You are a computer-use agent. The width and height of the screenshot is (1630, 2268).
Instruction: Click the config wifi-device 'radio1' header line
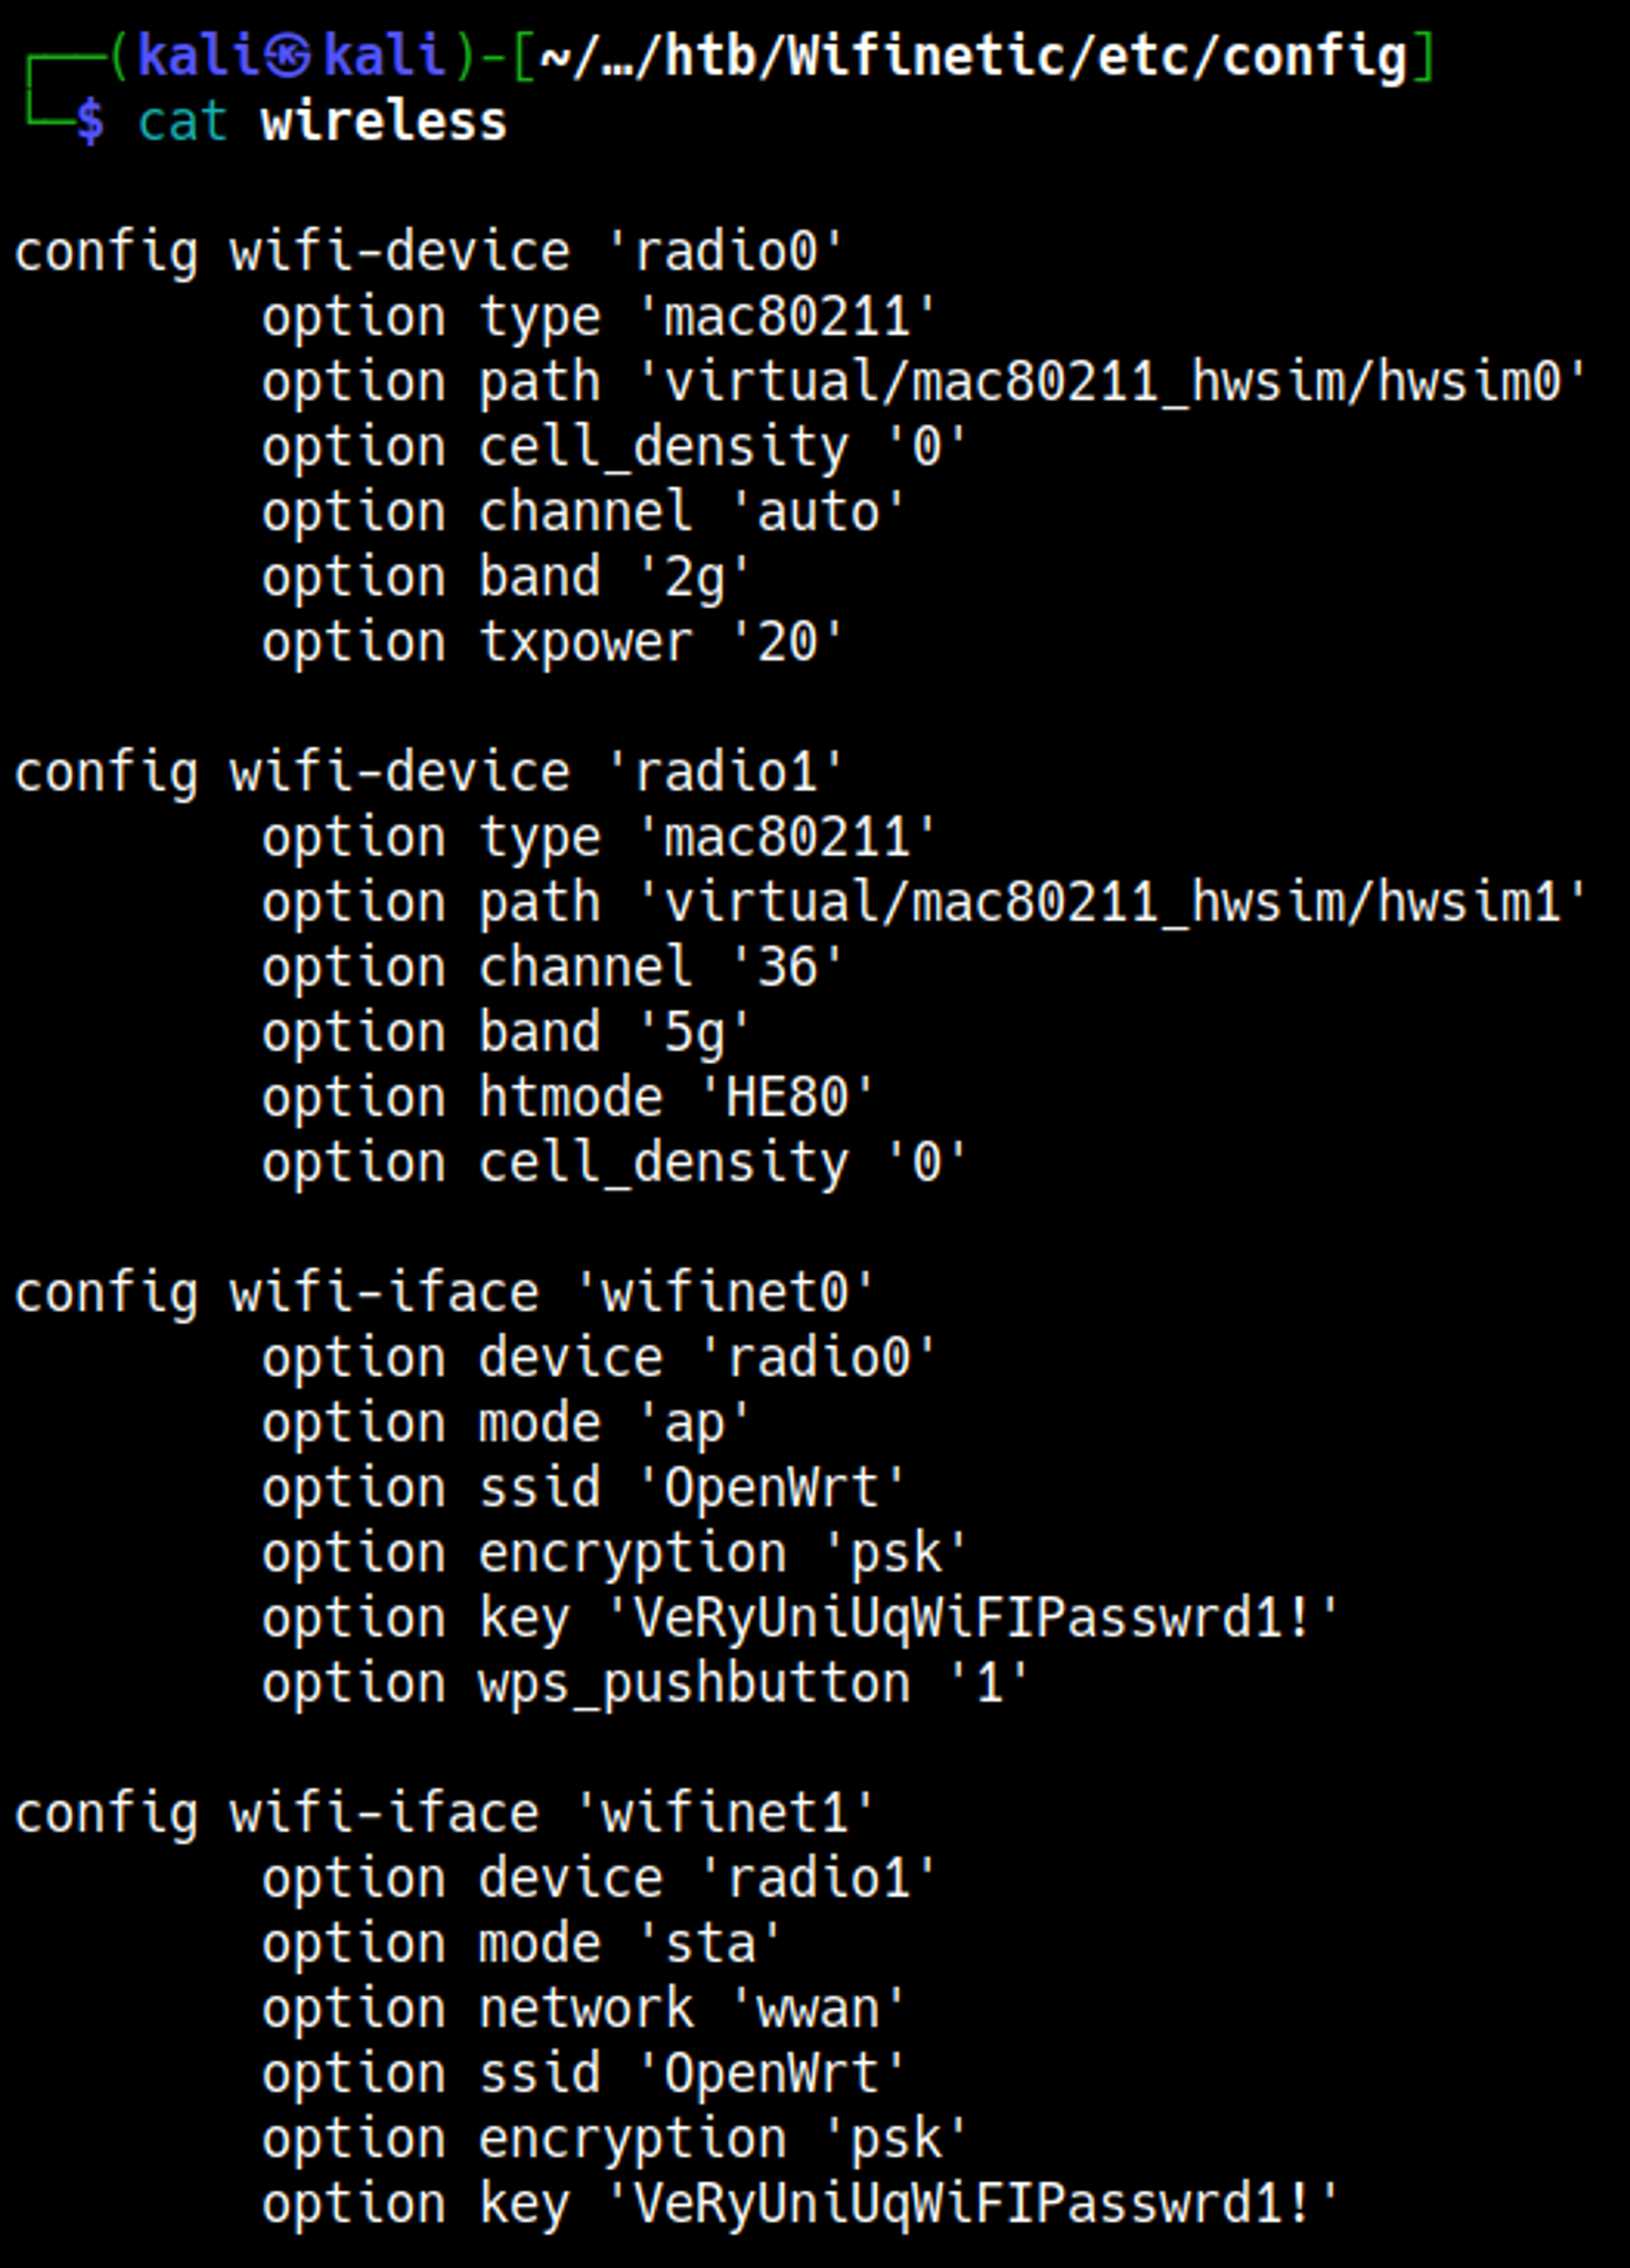coord(428,772)
